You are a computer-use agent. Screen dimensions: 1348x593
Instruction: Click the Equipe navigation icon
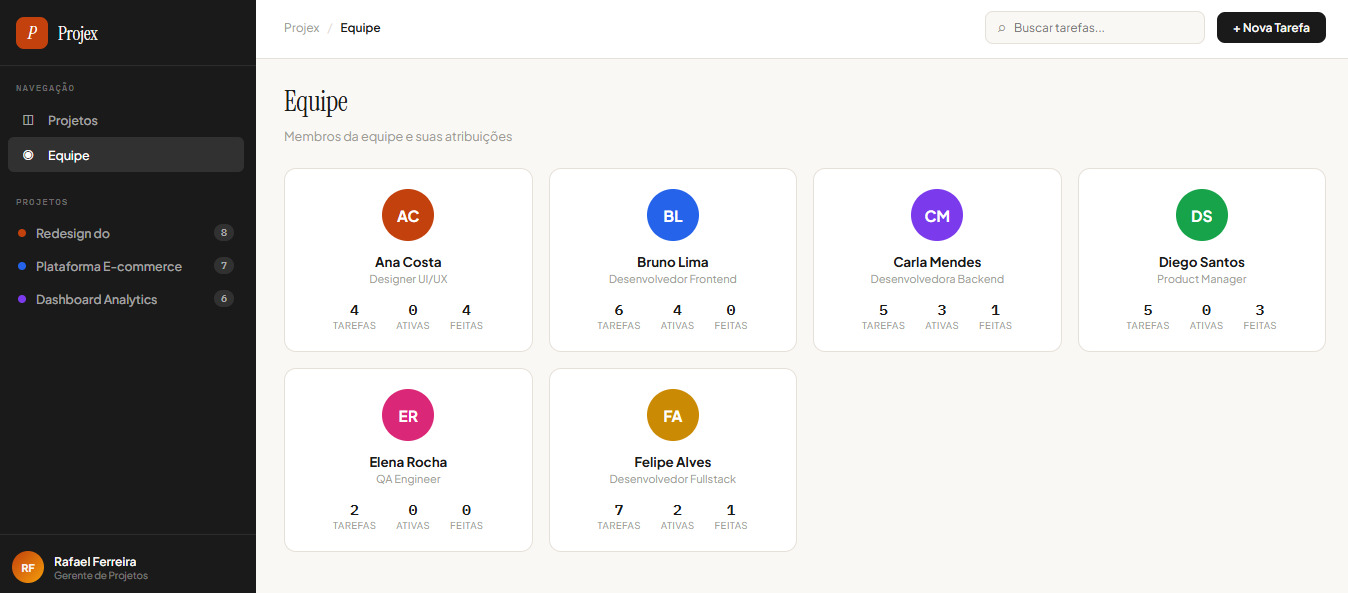[28, 155]
